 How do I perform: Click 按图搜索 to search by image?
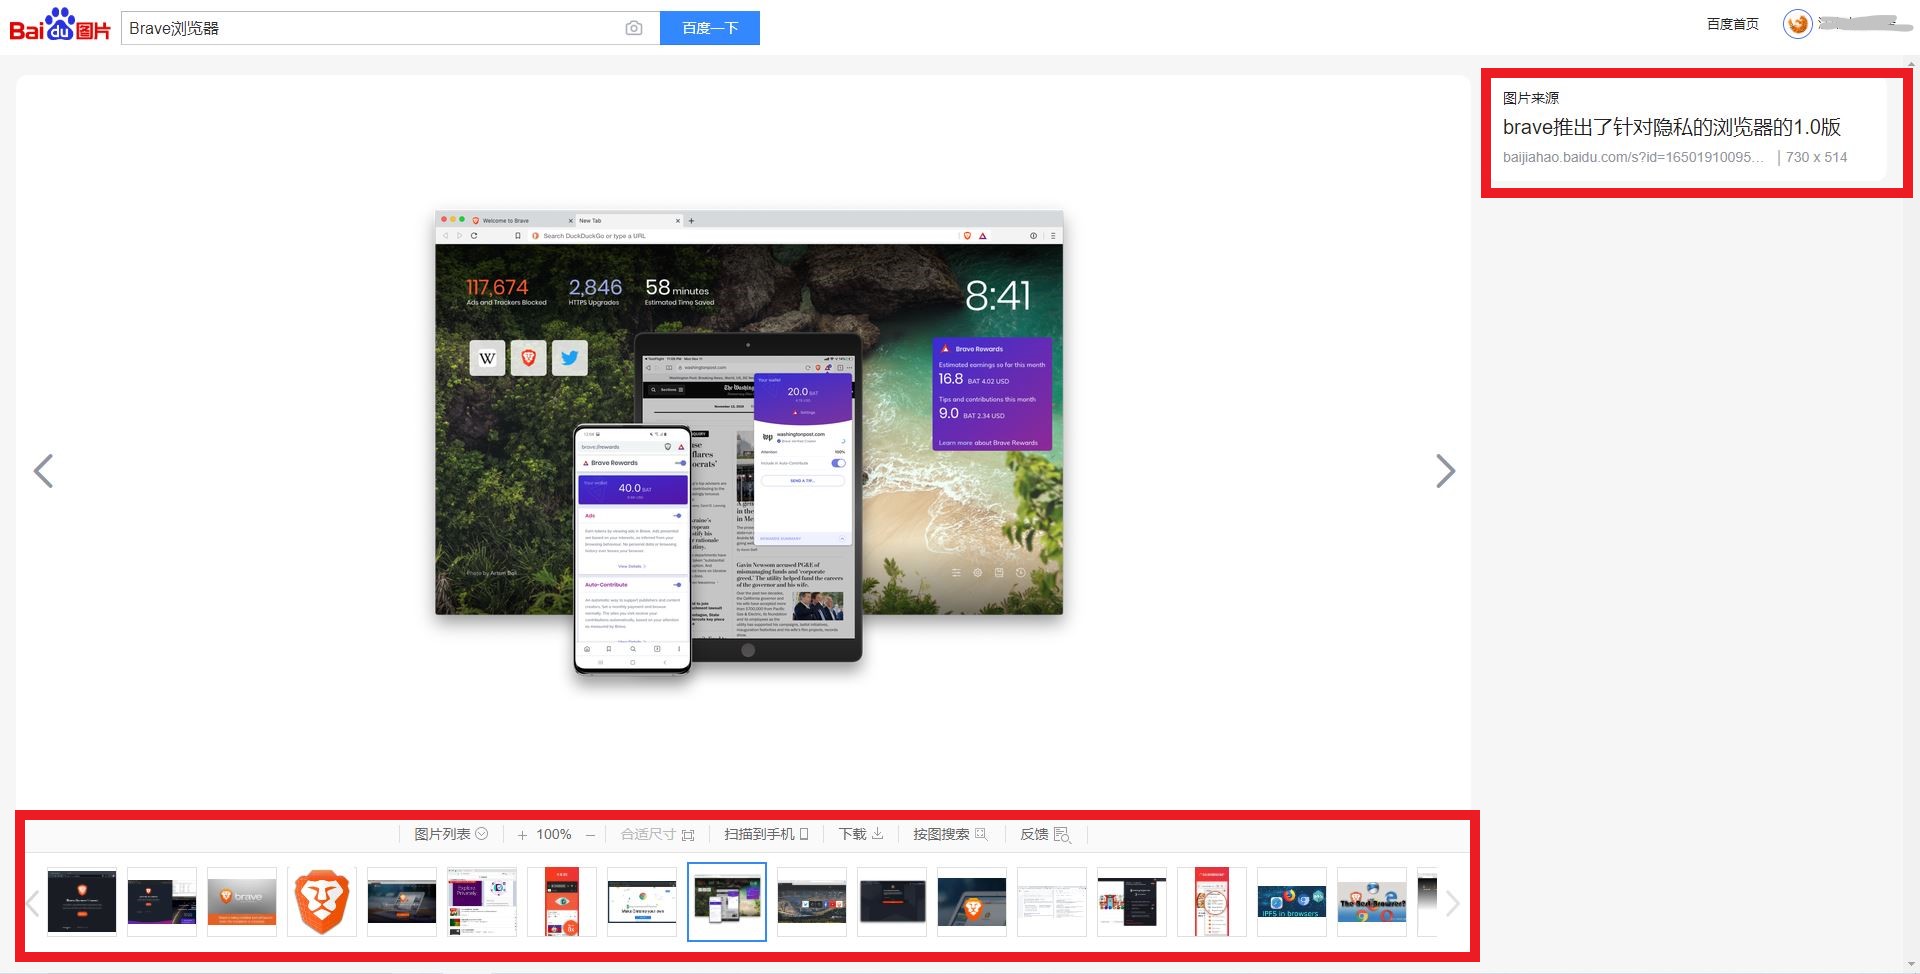click(950, 834)
